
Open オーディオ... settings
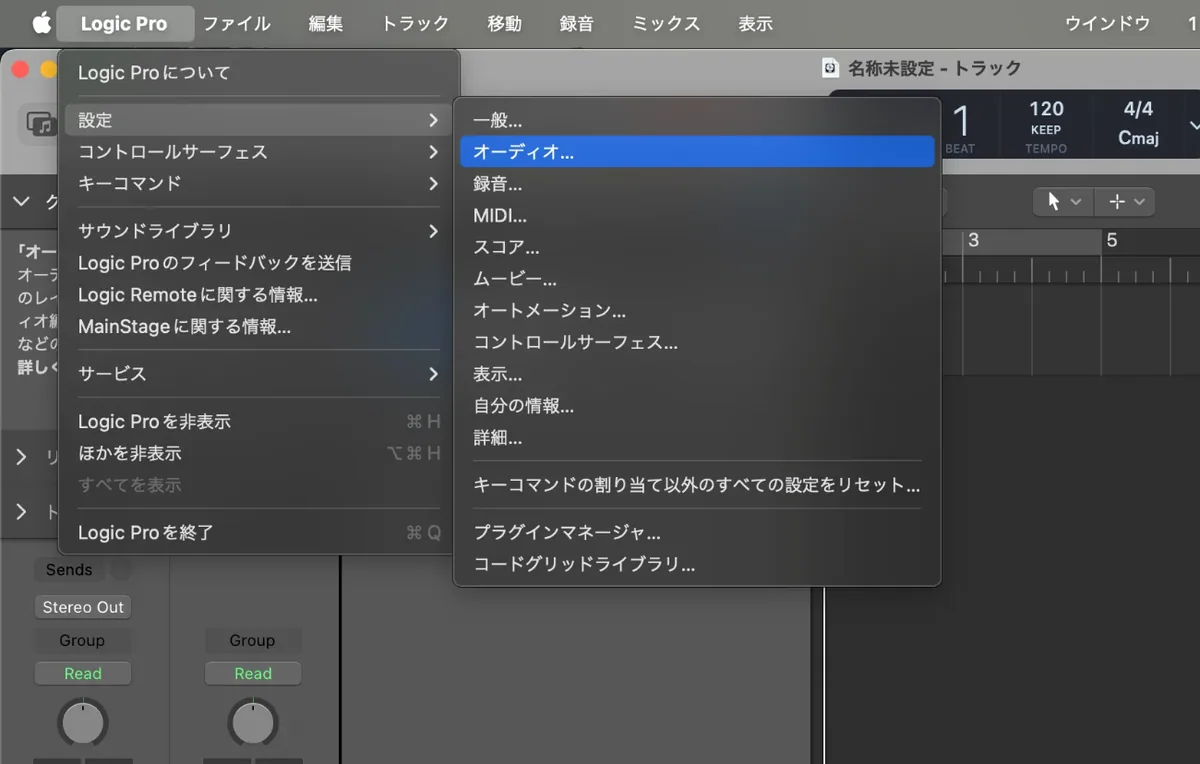(x=697, y=152)
